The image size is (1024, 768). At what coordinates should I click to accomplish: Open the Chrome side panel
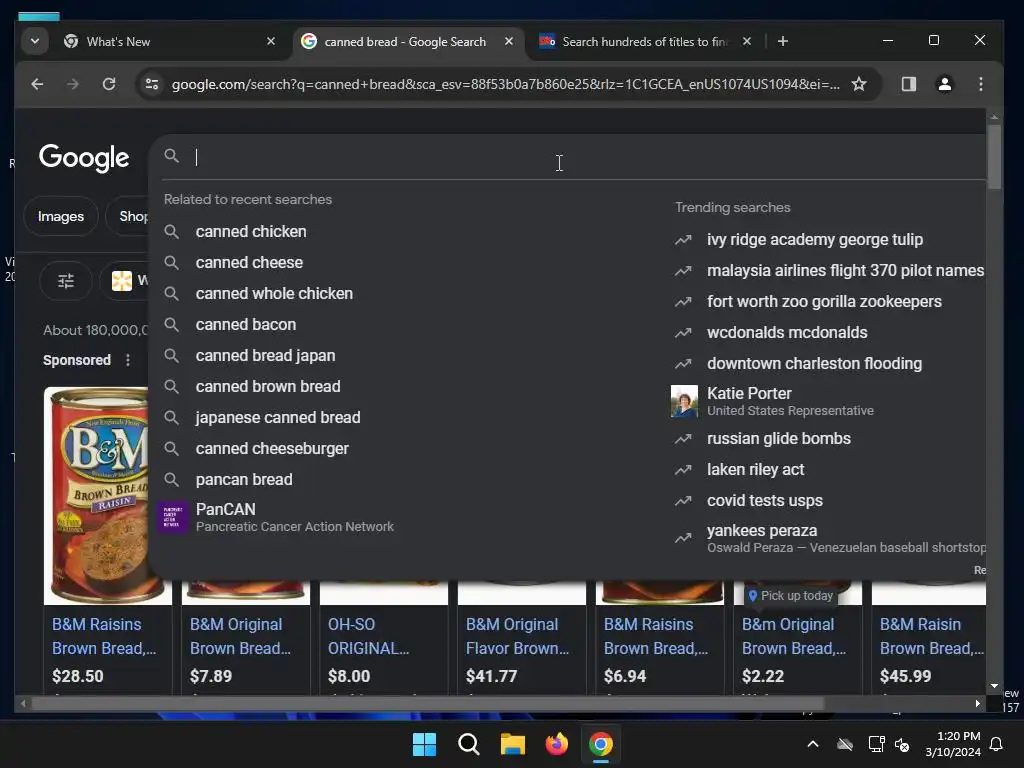point(908,84)
